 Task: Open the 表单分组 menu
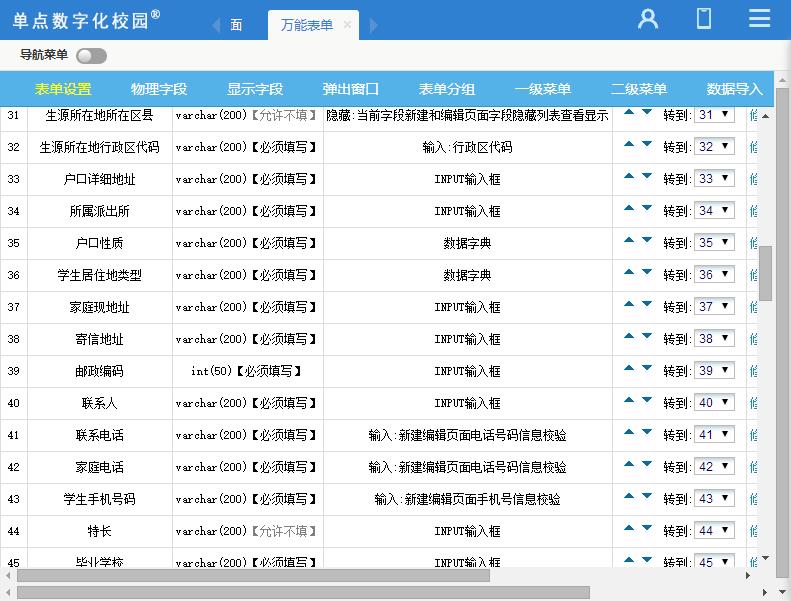(446, 89)
